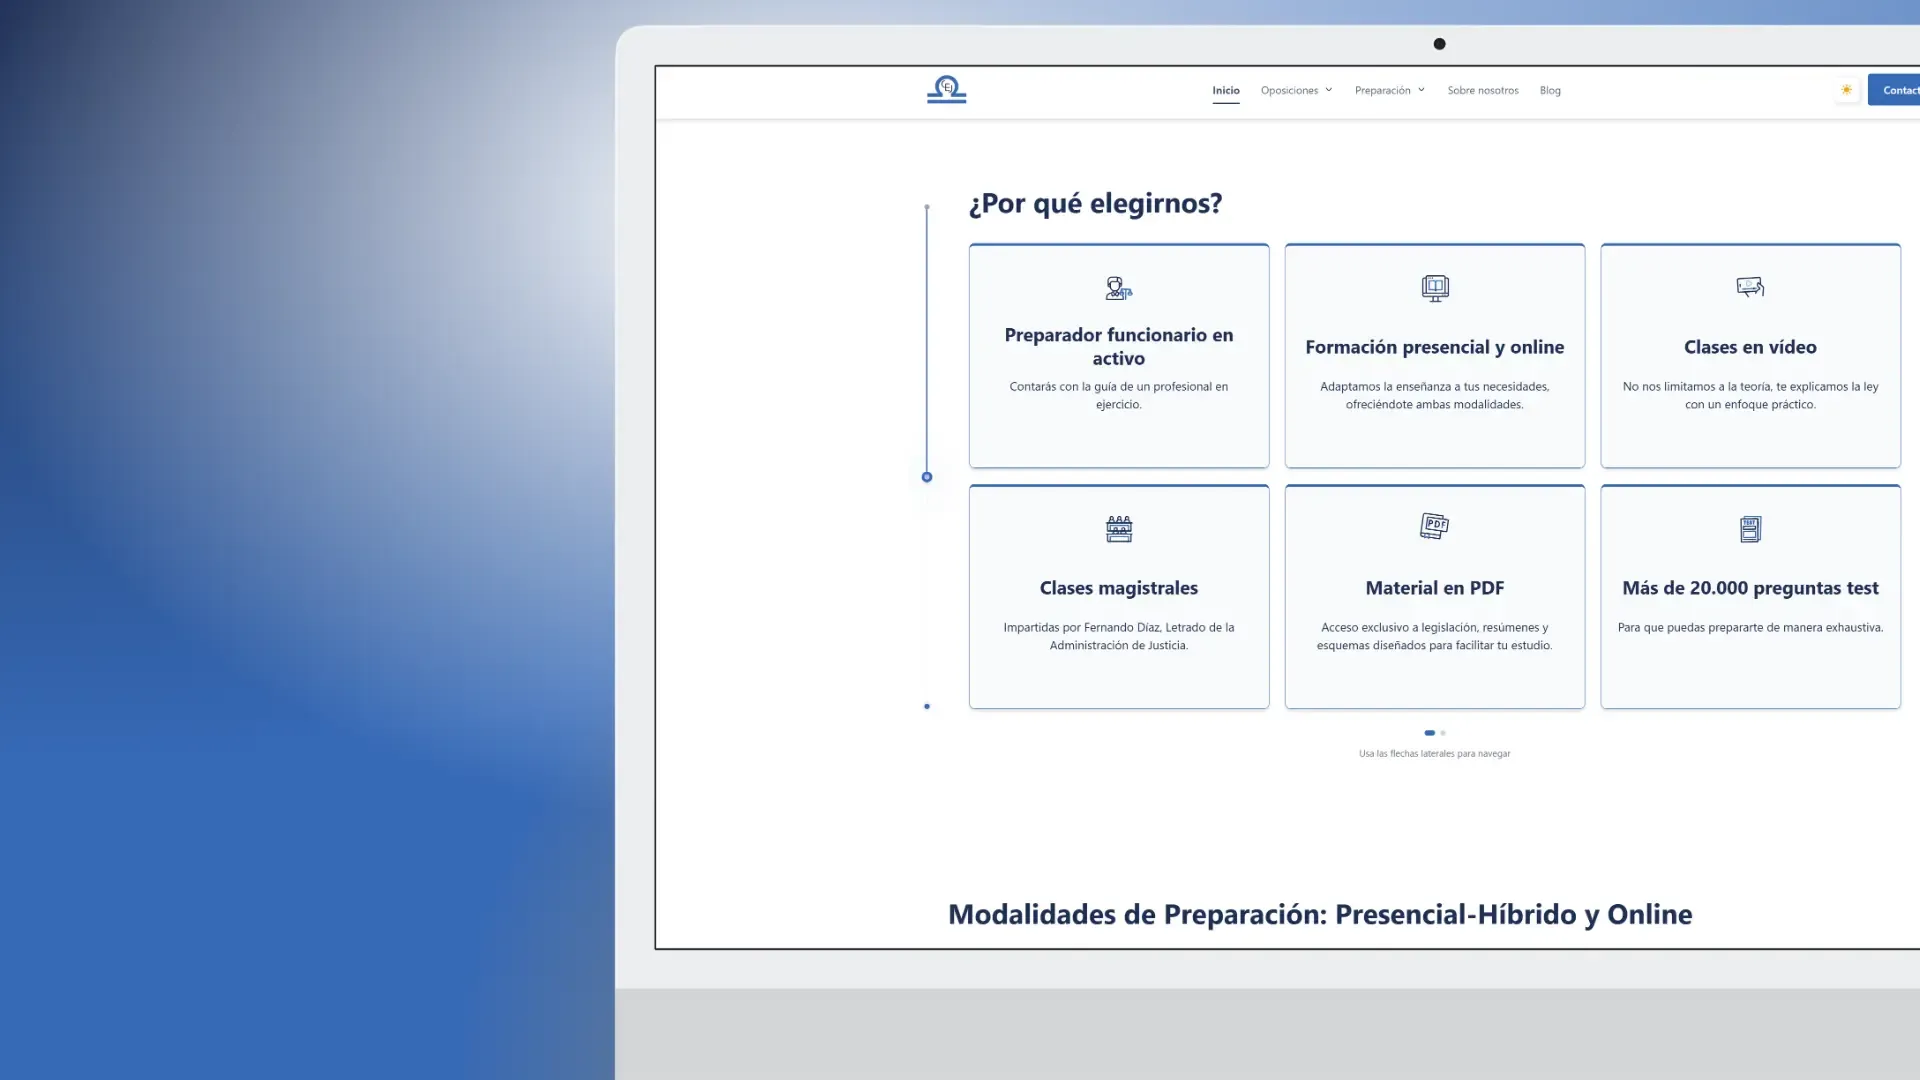The height and width of the screenshot is (1080, 1920).
Task: Click the timeline dot beside the cards grid
Action: tap(927, 477)
